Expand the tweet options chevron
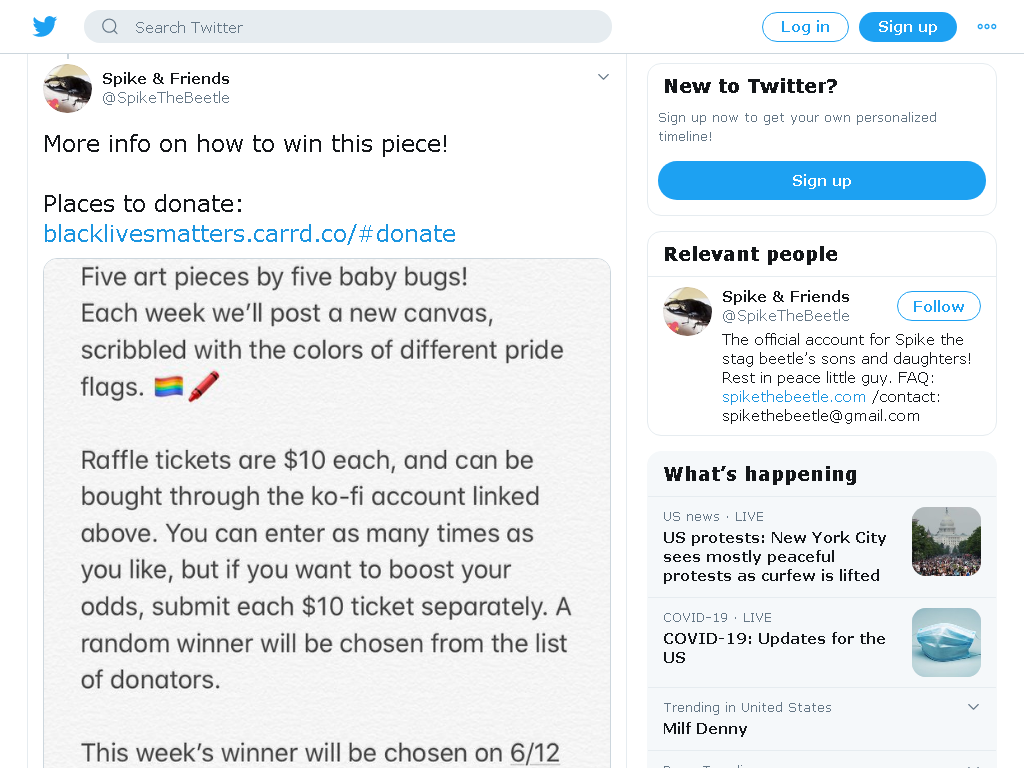 click(603, 77)
